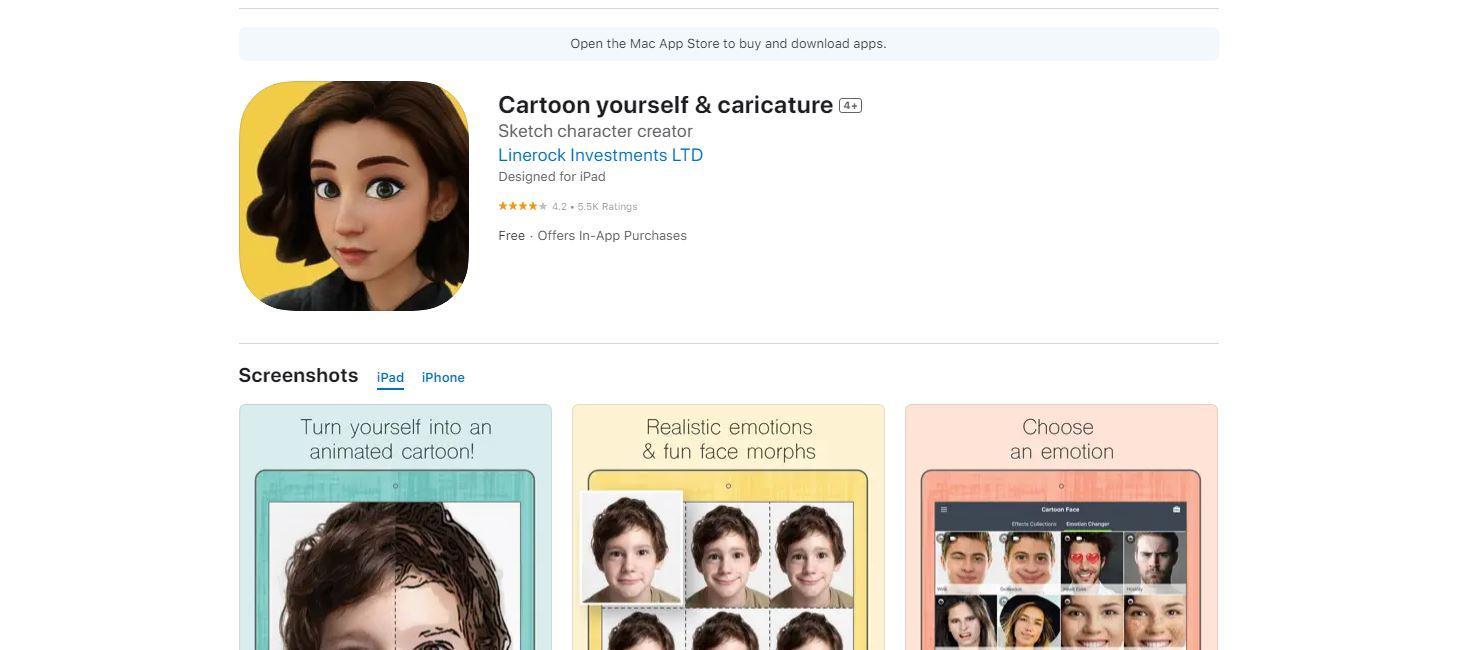Image resolution: width=1471 pixels, height=650 pixels.
Task: Open the Linerock Investments LTD developer link
Action: pyautogui.click(x=600, y=155)
